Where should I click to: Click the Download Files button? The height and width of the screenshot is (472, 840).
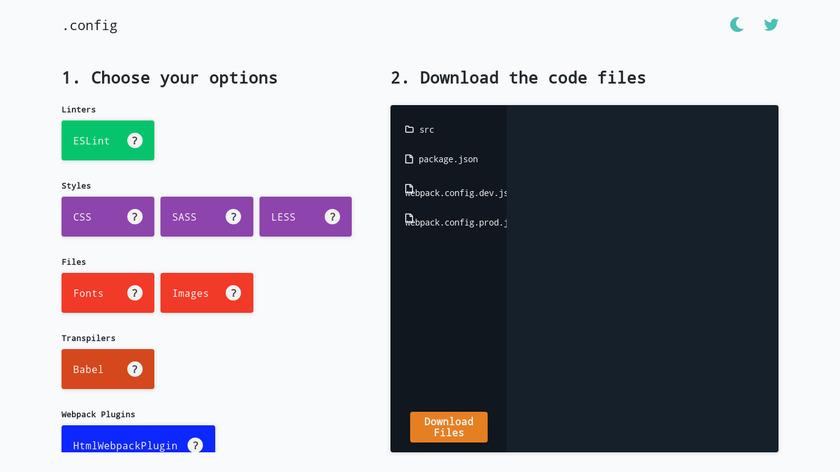449,427
